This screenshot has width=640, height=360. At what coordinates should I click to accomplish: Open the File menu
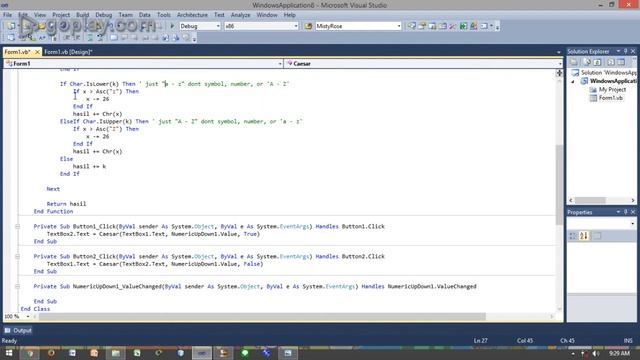7,15
